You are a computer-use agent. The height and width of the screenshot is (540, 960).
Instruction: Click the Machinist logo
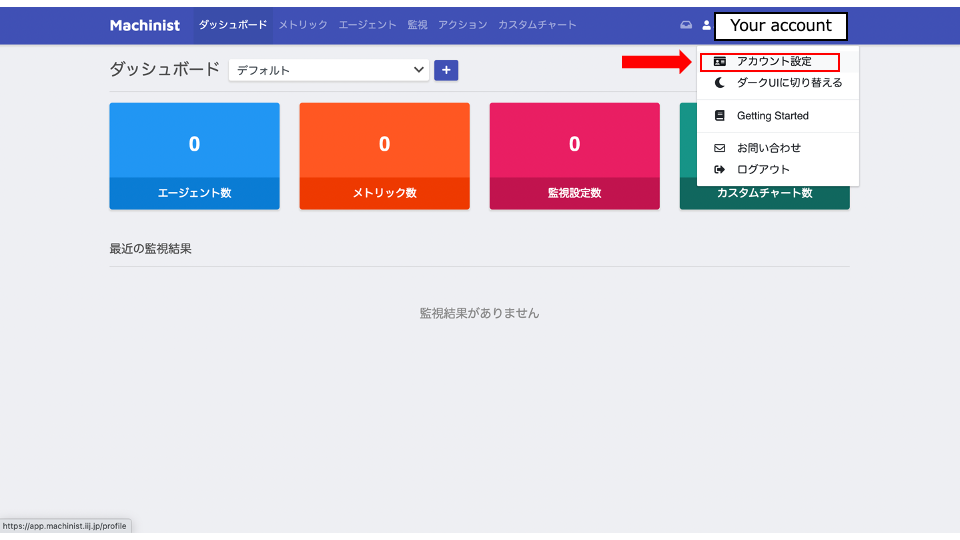click(144, 25)
